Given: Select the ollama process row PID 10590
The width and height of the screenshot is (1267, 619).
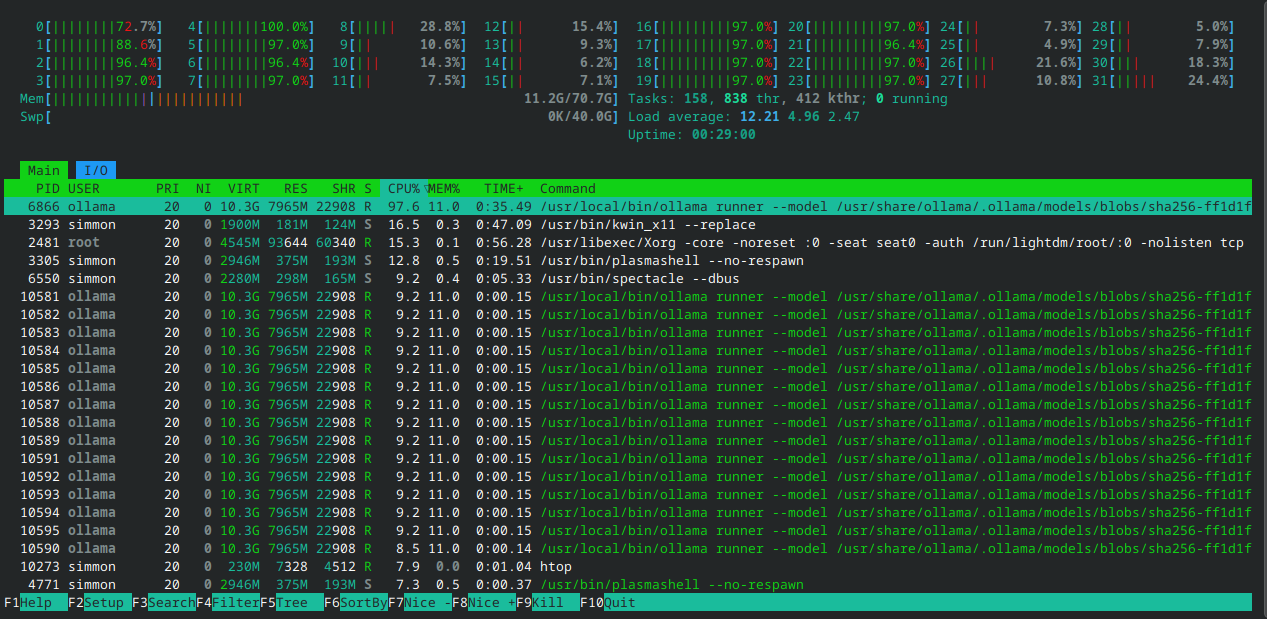Looking at the screenshot, I should tap(628, 548).
